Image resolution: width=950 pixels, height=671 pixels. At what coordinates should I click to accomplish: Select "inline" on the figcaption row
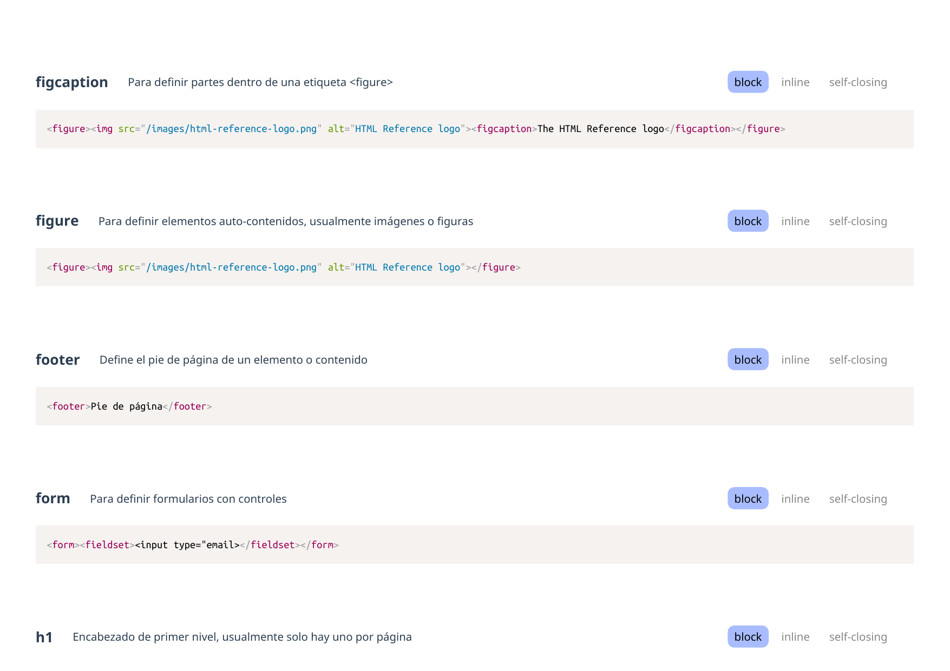(x=795, y=82)
